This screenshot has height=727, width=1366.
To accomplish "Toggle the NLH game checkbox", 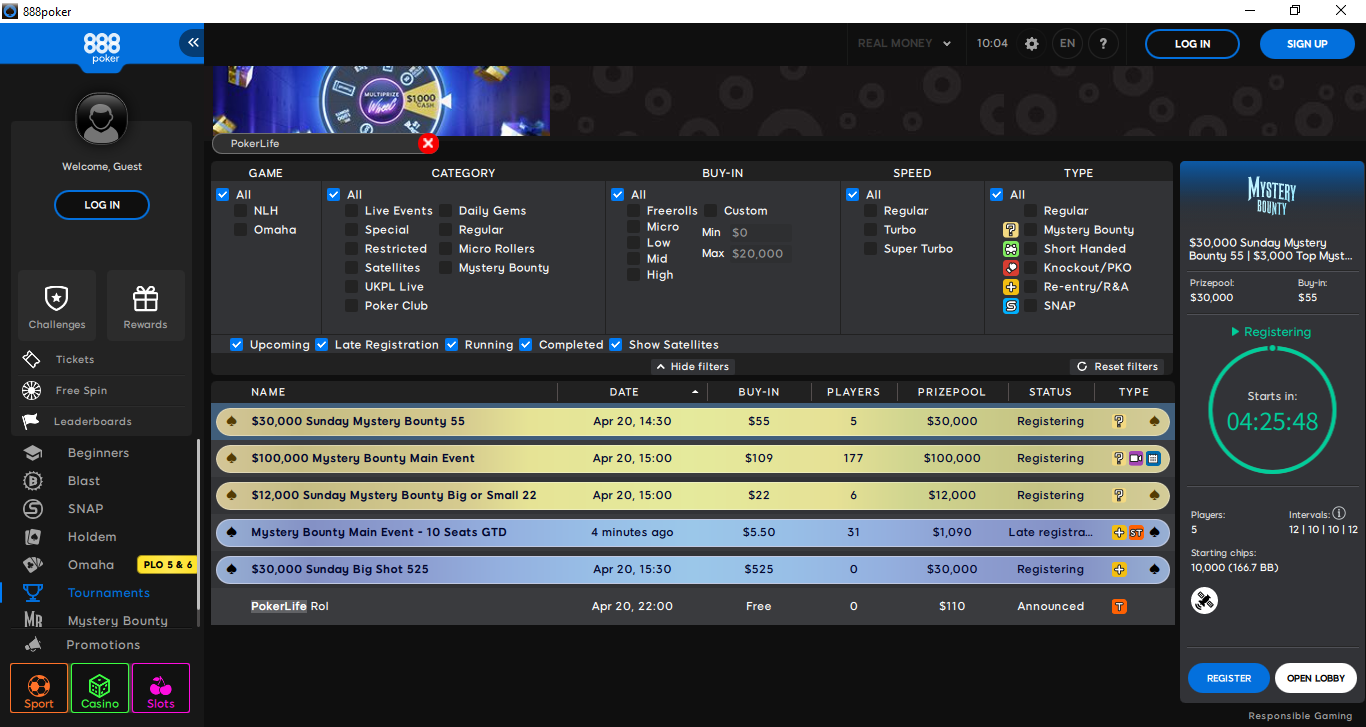I will pos(241,211).
